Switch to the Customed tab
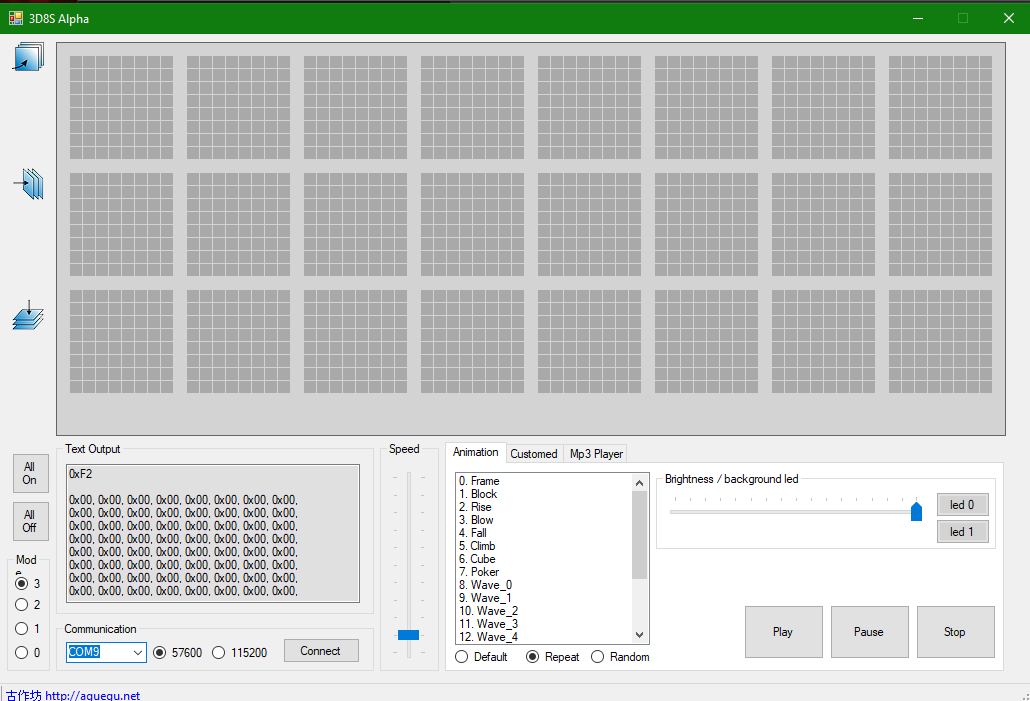 pos(534,453)
